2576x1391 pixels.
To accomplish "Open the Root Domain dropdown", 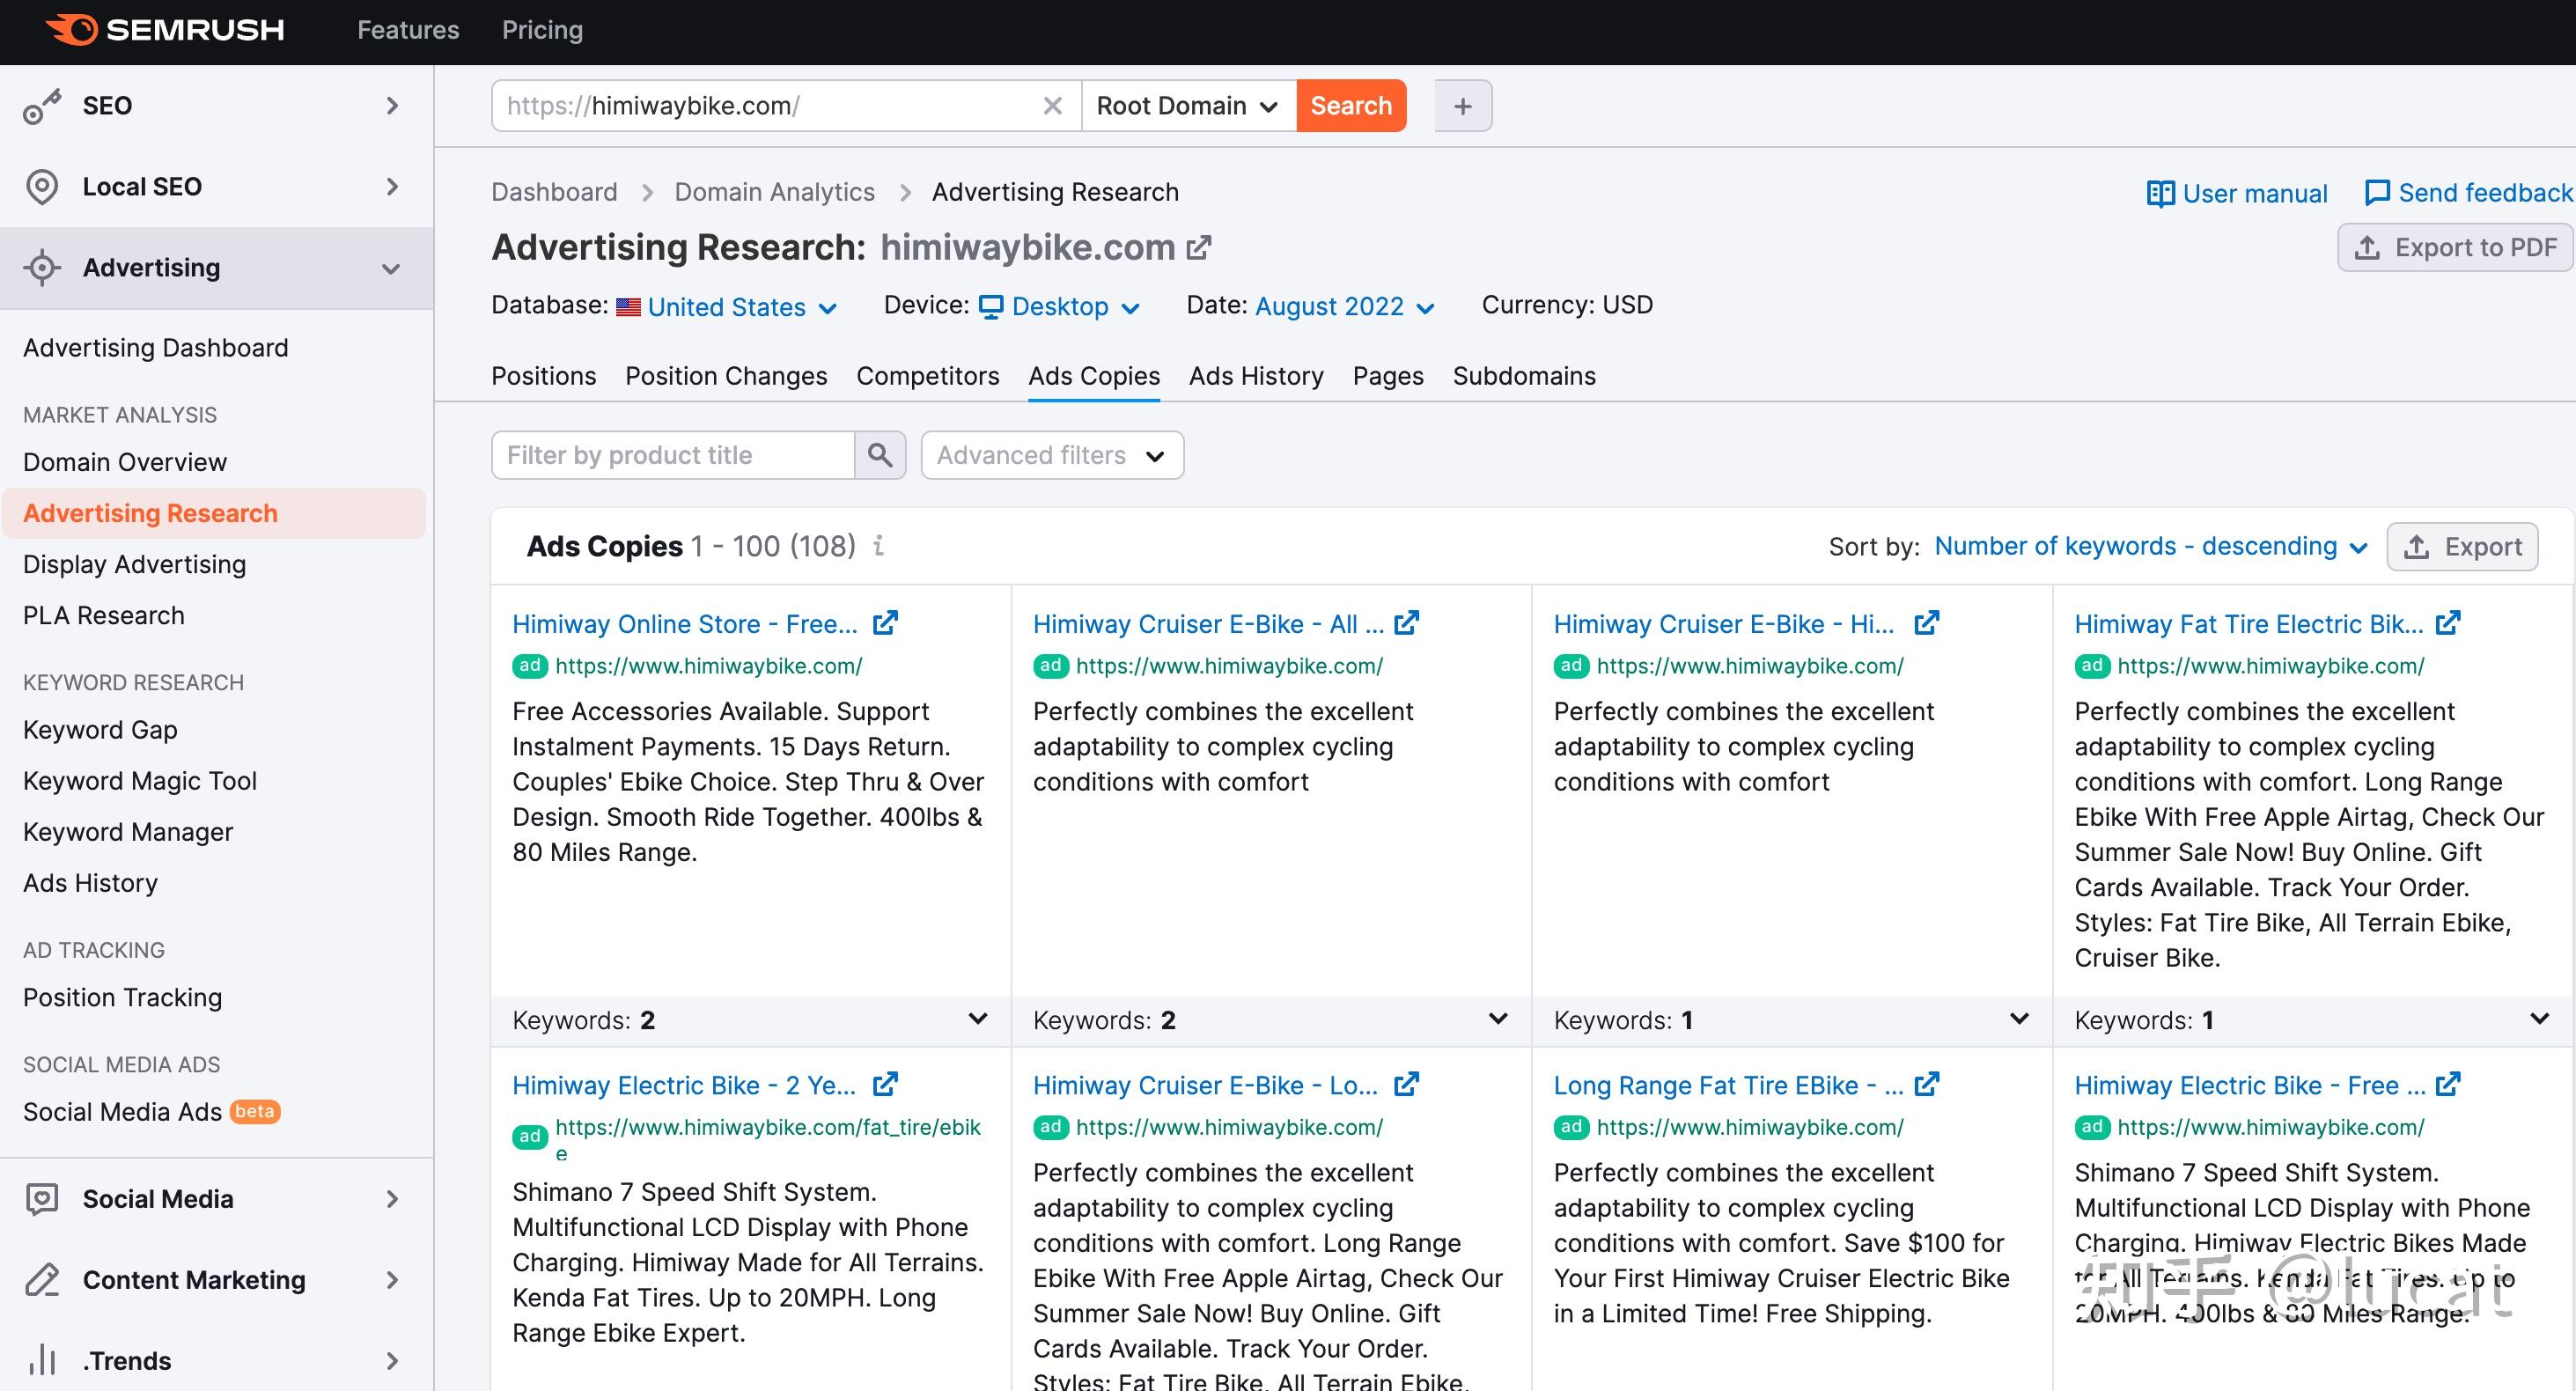I will pyautogui.click(x=1186, y=105).
